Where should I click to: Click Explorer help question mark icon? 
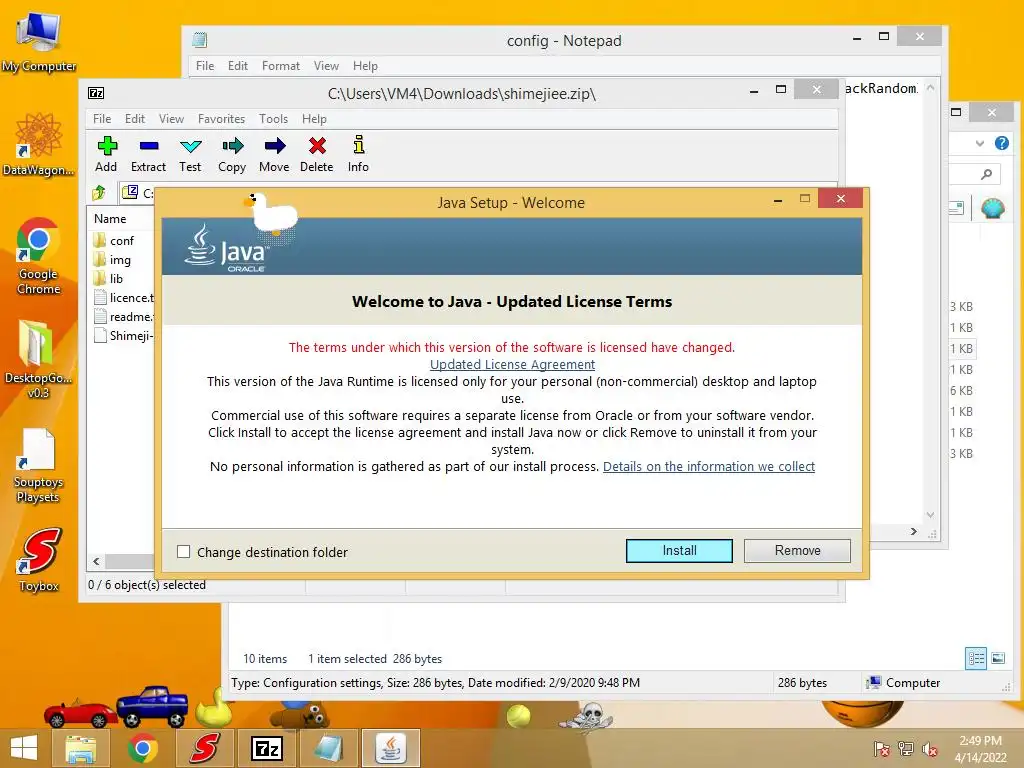(1002, 144)
